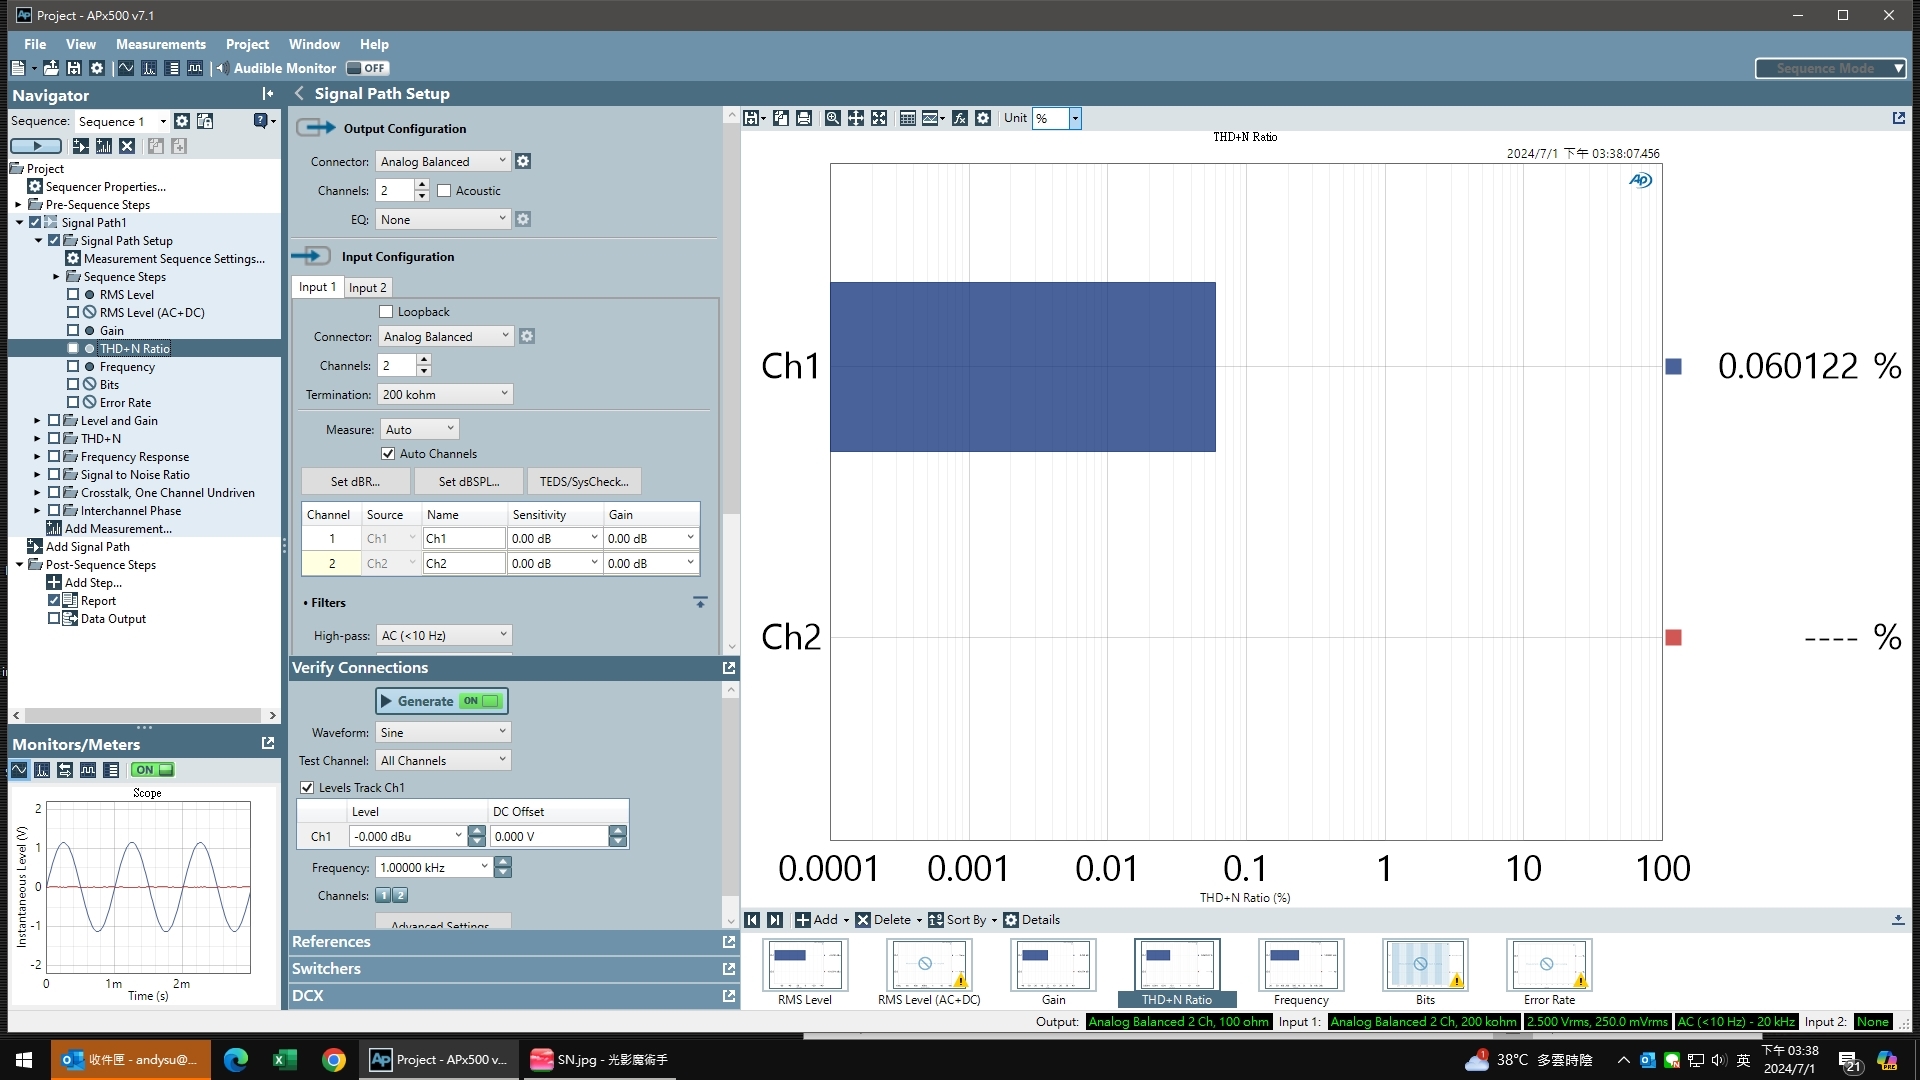Click the print graph icon
Screen dimensions: 1920x1080
(804, 118)
